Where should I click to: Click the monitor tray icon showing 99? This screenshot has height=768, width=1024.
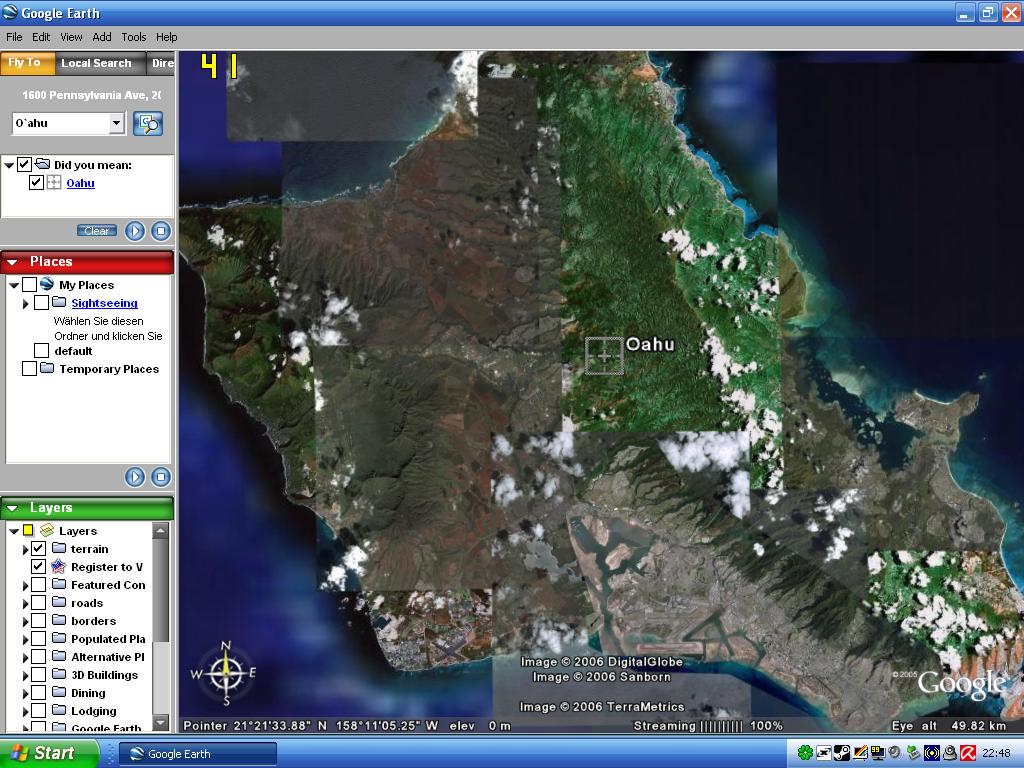[x=877, y=753]
